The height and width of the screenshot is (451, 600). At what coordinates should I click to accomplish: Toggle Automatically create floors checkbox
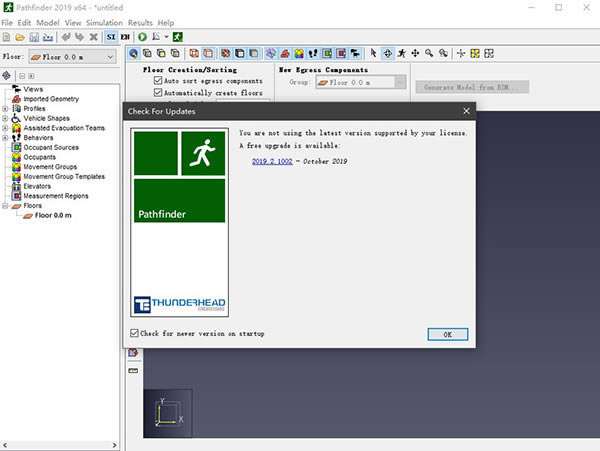coord(158,92)
